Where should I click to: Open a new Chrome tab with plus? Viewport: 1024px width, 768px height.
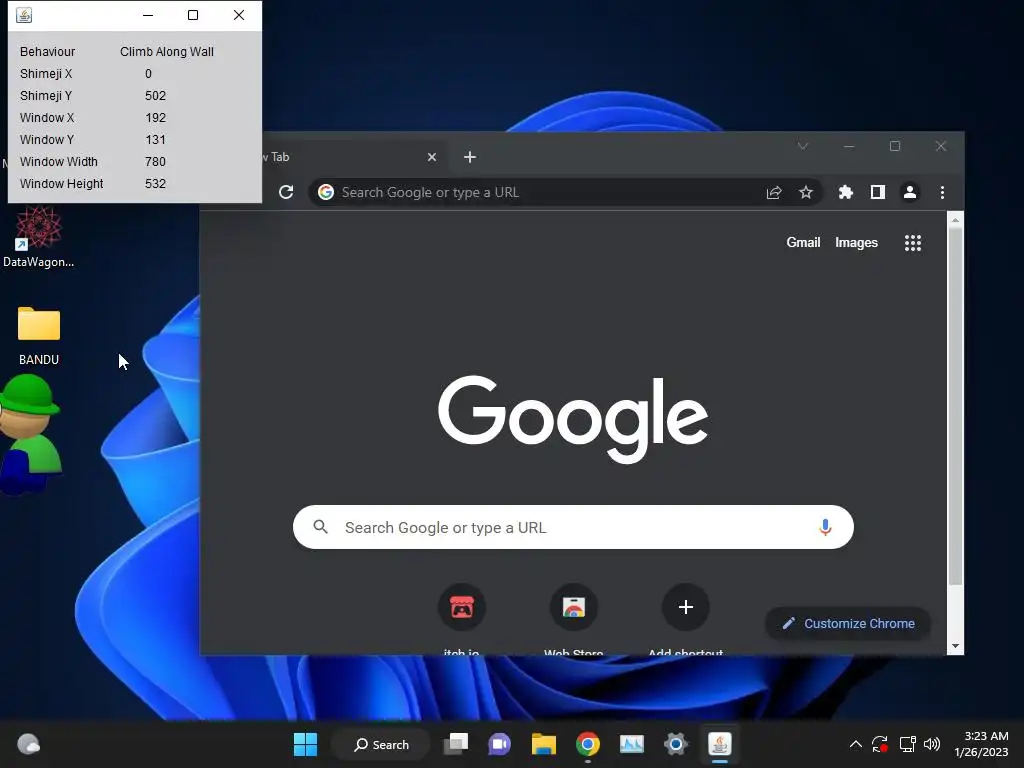click(x=470, y=157)
